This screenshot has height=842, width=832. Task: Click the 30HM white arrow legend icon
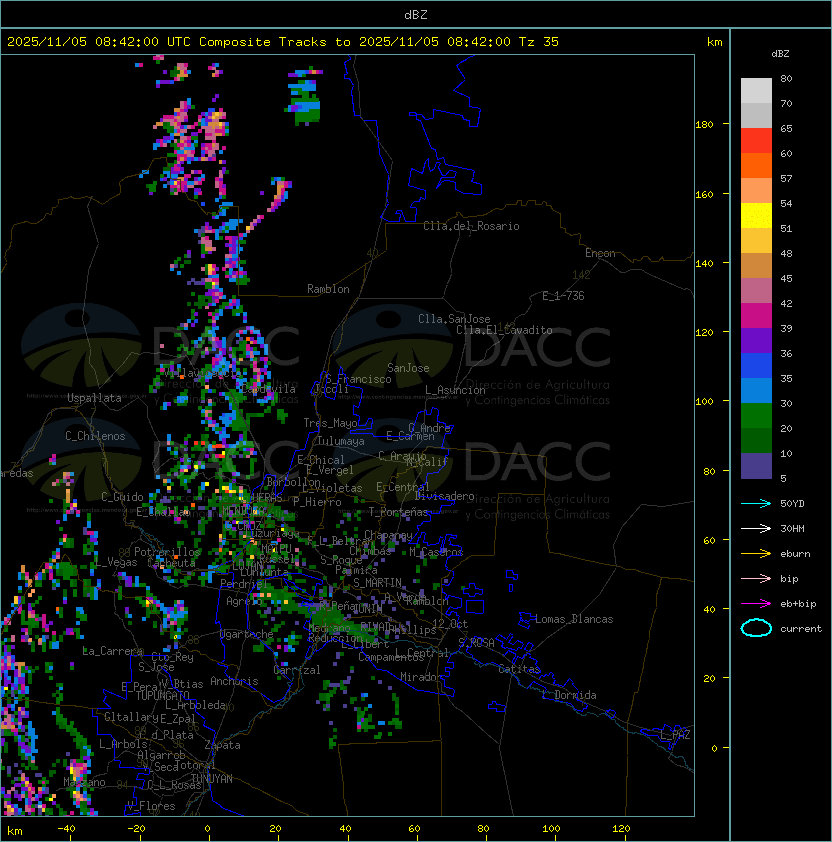coord(756,528)
